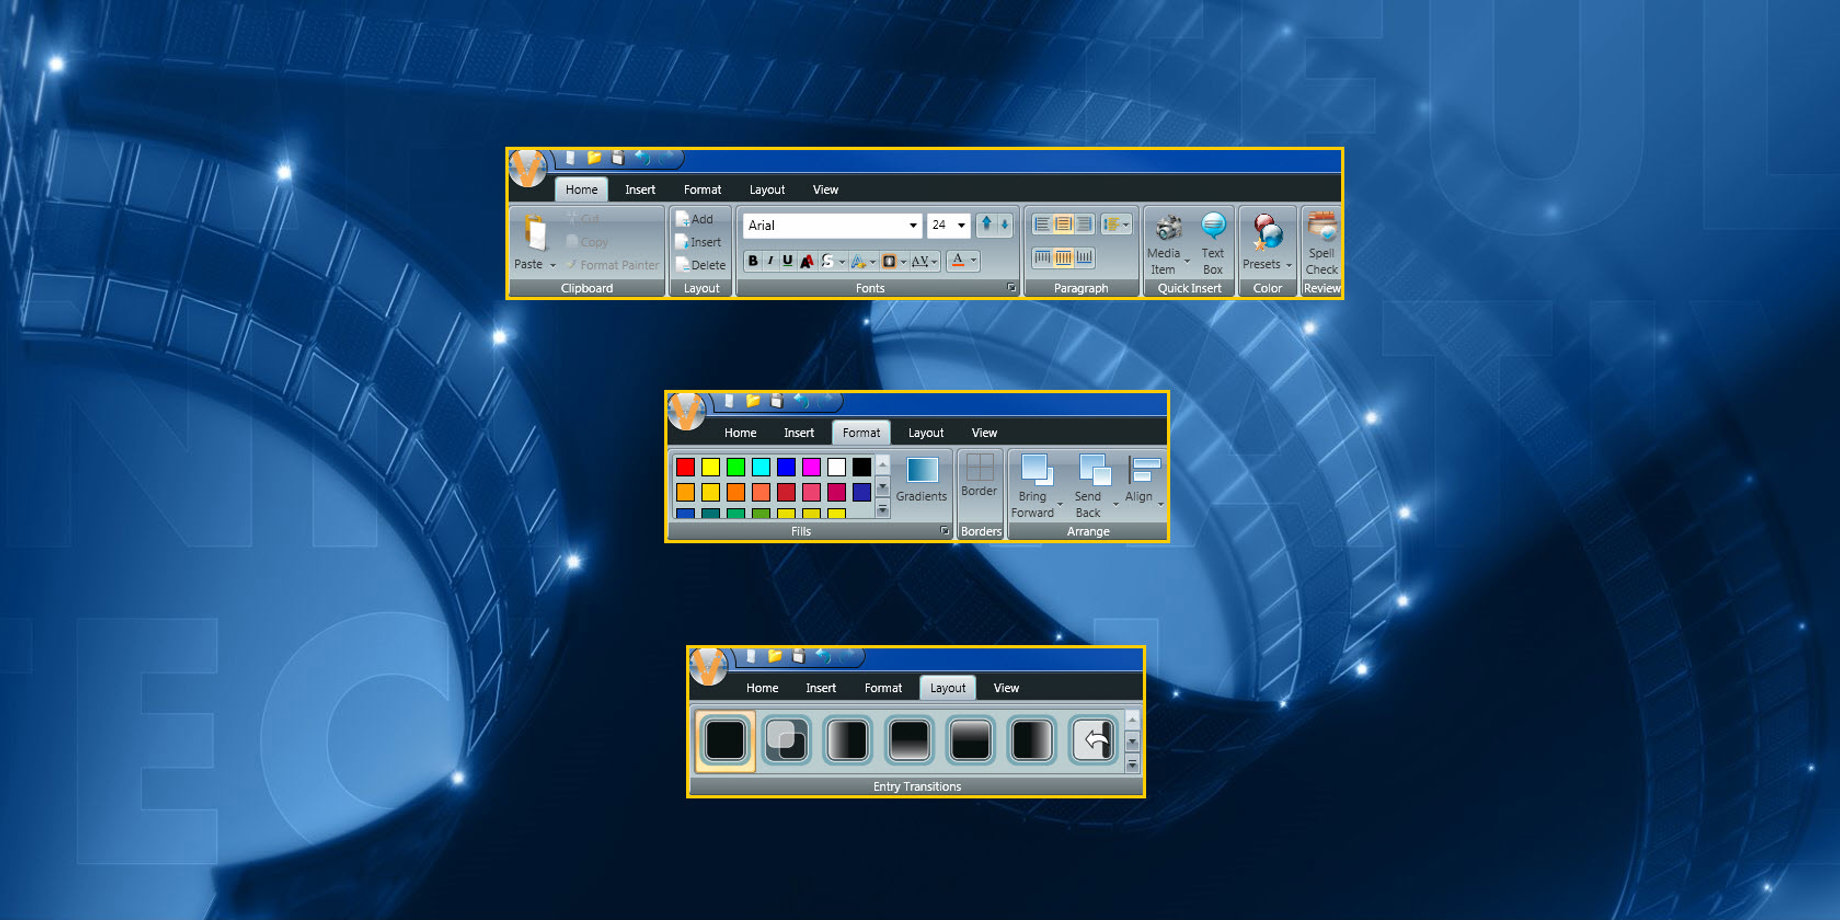This screenshot has height=920, width=1840.
Task: Toggle Underline formatting in Fonts group
Action: coord(787,261)
